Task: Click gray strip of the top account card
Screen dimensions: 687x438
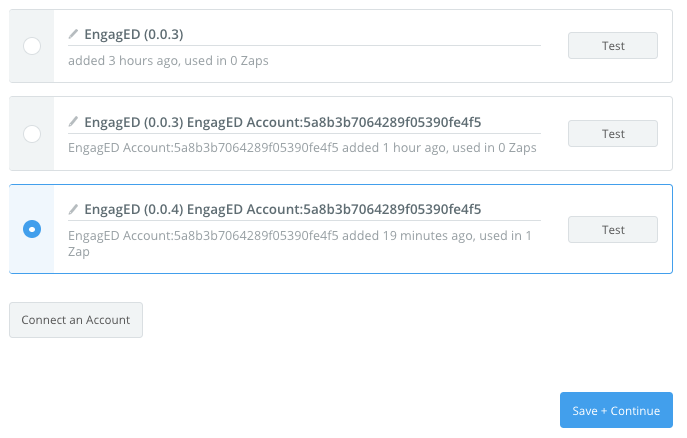Action: pos(32,46)
